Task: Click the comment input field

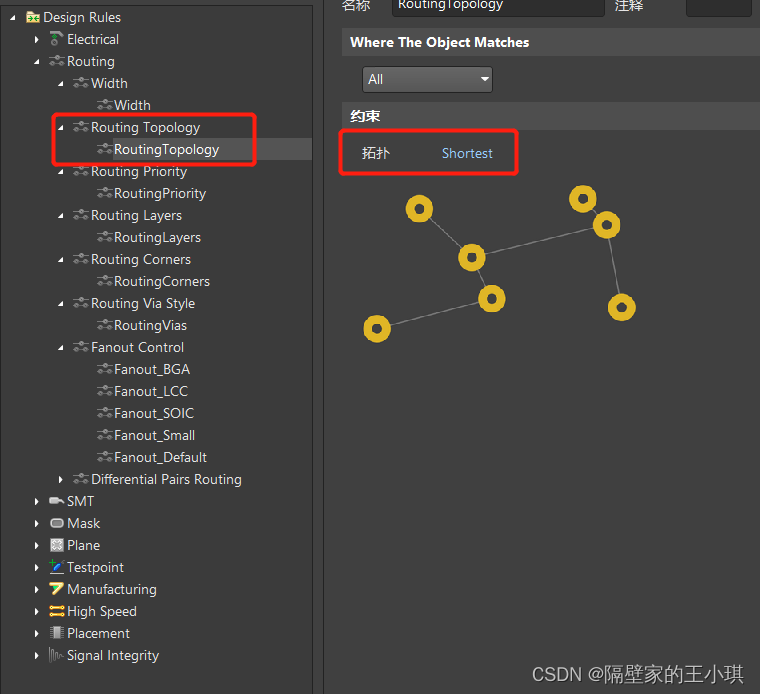Action: tap(719, 7)
